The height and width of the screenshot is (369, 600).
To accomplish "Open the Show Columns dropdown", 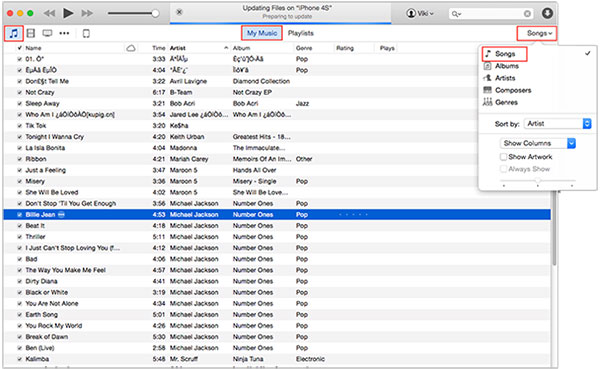I will (x=538, y=143).
